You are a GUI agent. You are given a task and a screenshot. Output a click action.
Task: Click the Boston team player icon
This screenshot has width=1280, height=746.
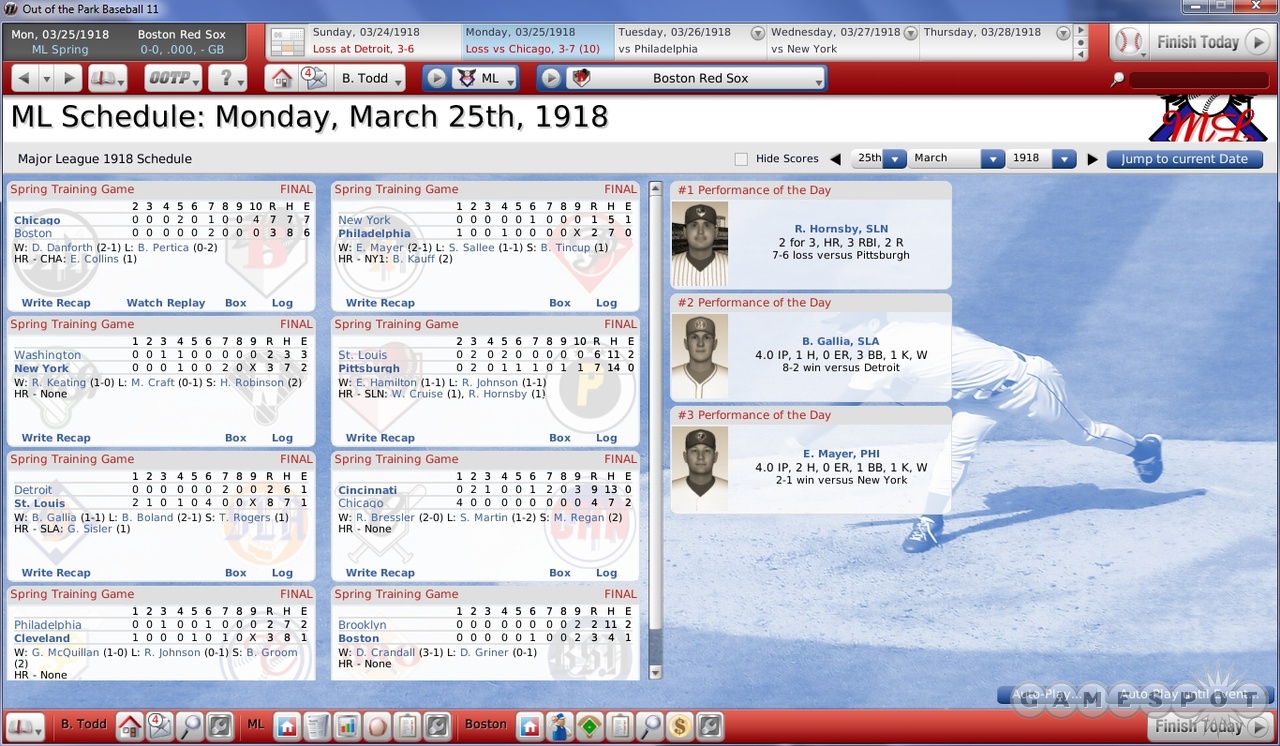tap(560, 725)
